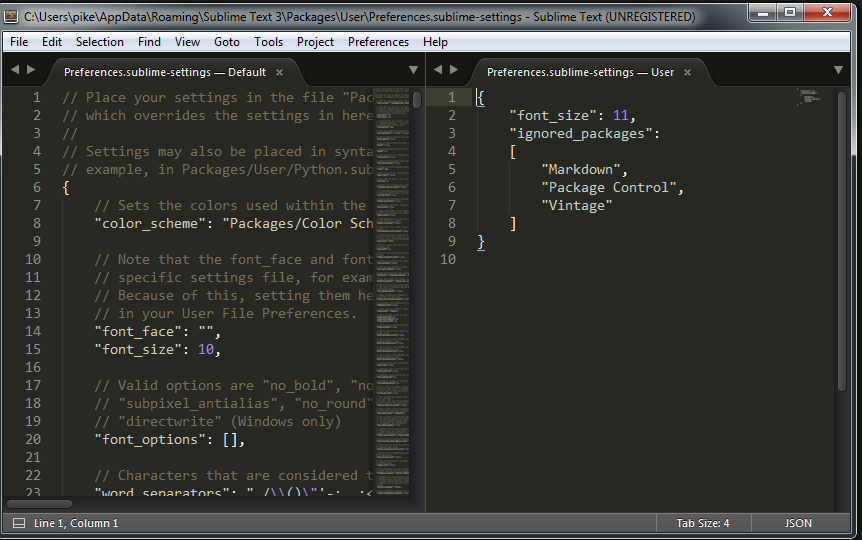The image size is (862, 540).
Task: Open the Tab Size: 4 selector
Action: (x=703, y=523)
